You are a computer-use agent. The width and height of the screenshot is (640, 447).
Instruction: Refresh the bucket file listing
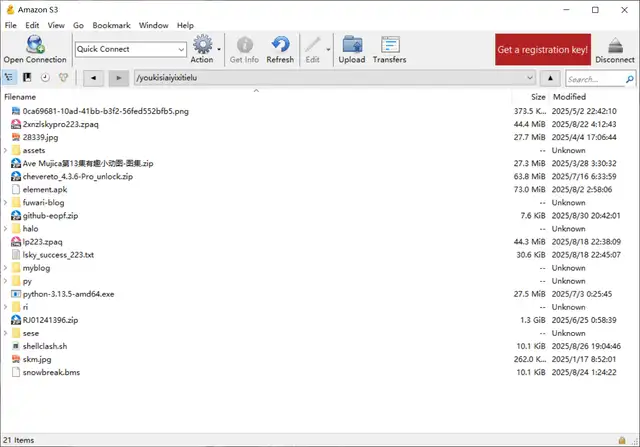pos(280,48)
